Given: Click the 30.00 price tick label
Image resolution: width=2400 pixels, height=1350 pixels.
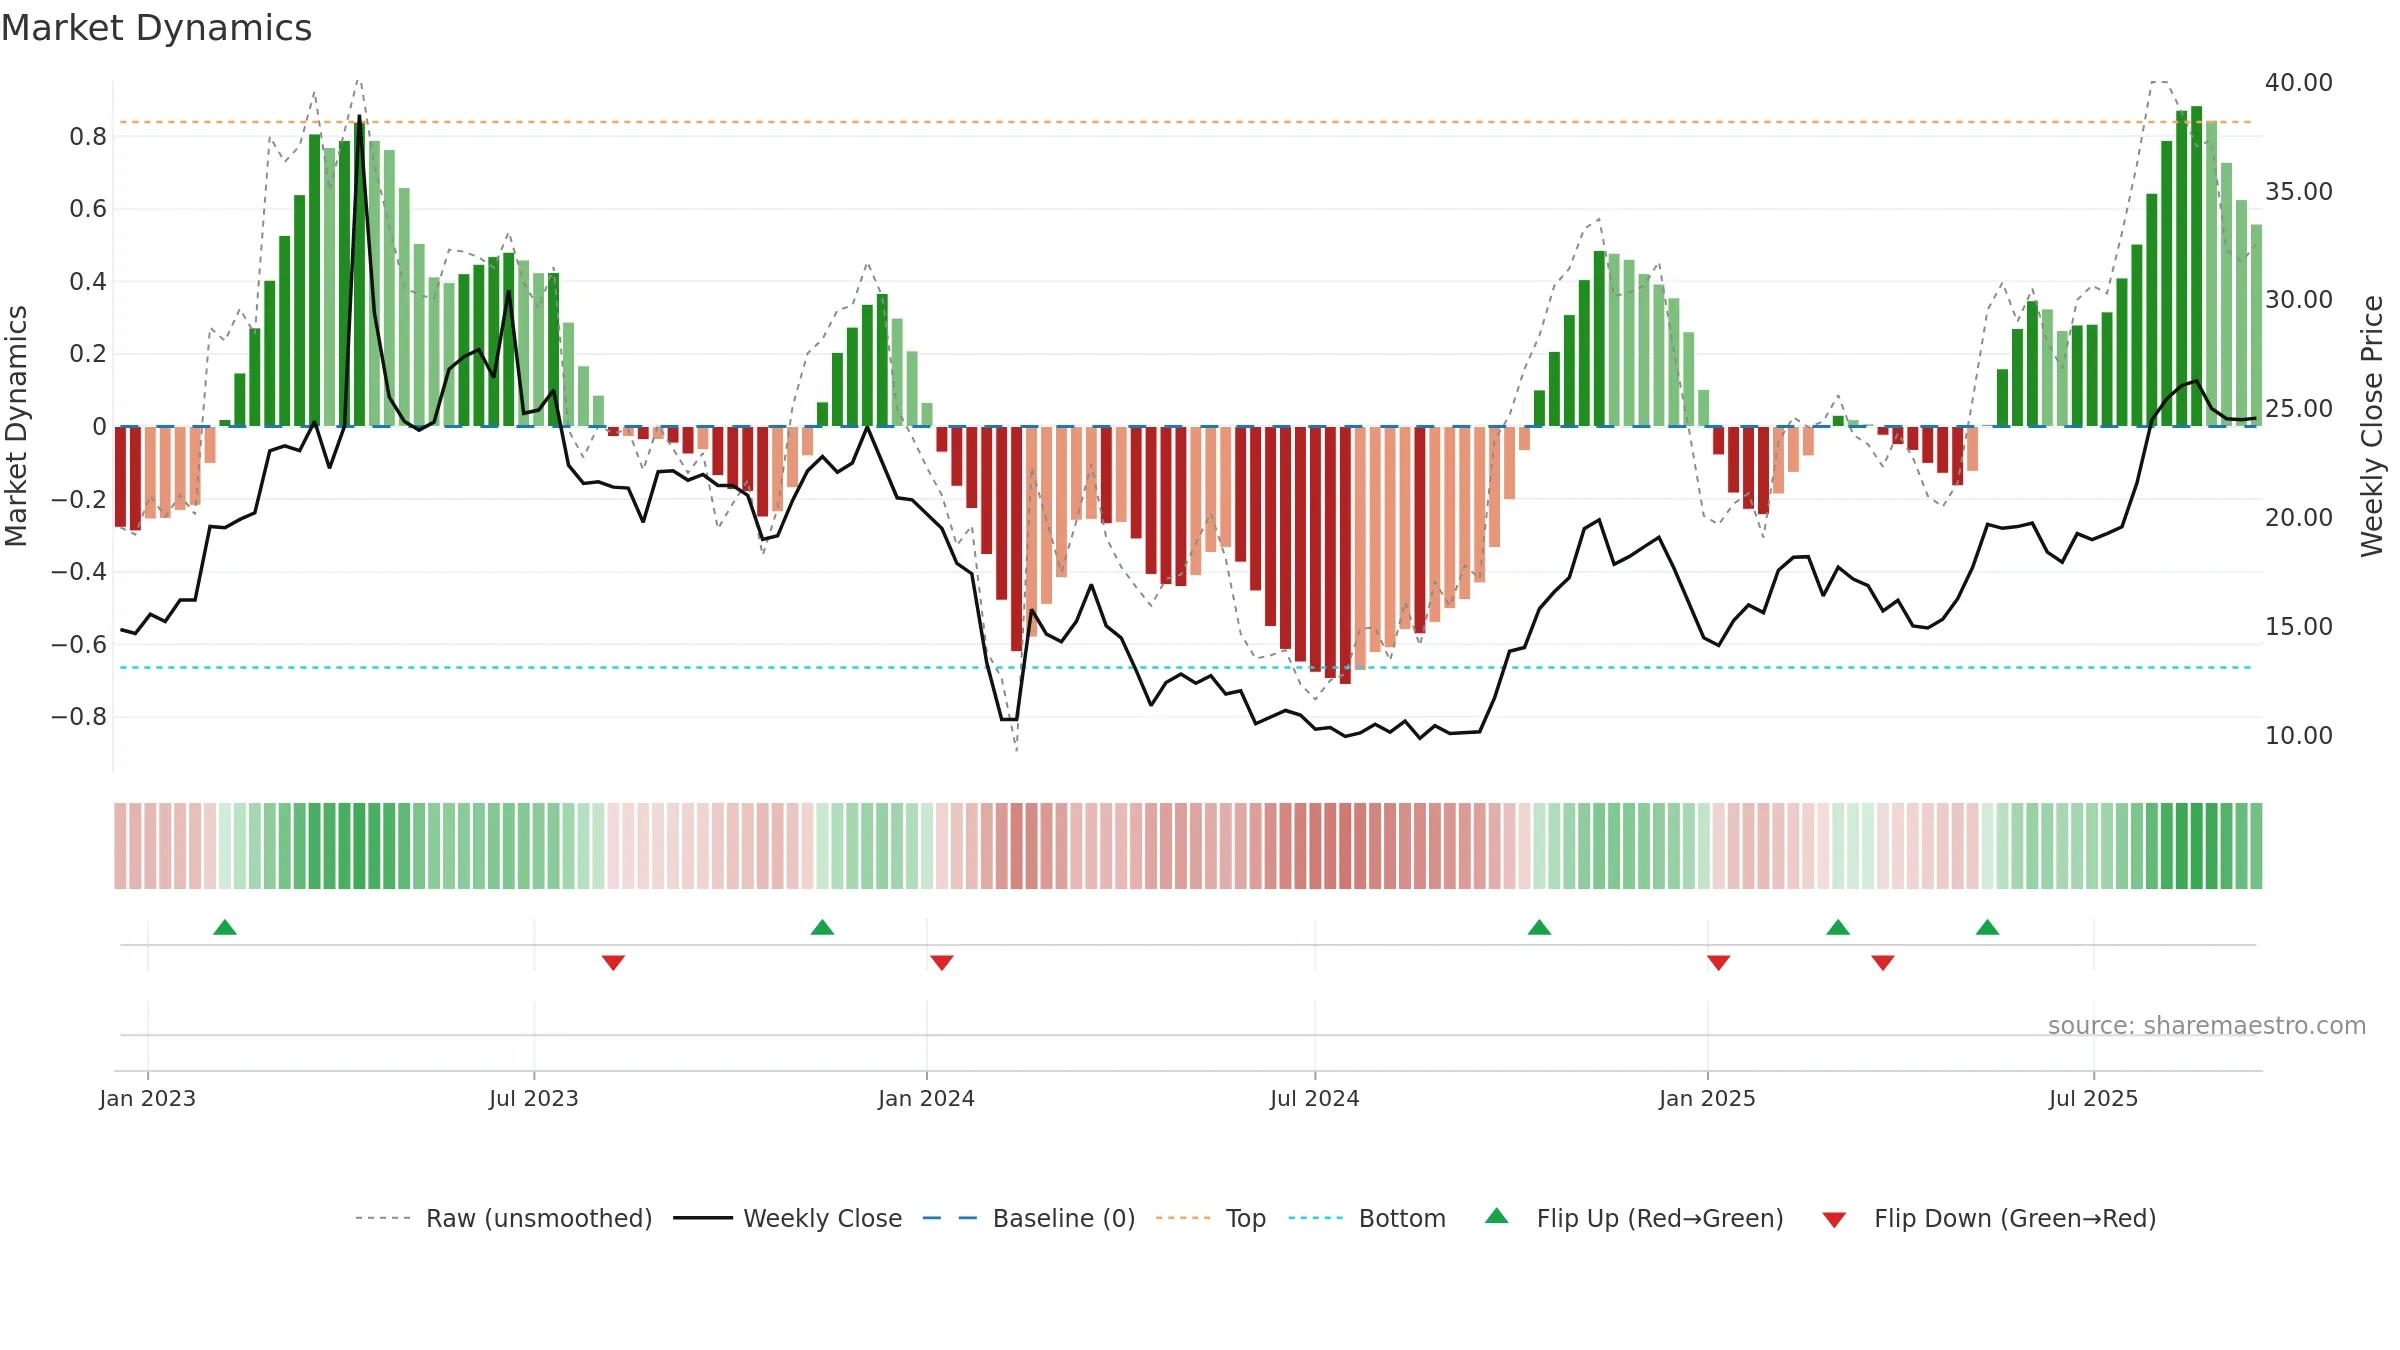Looking at the screenshot, I should coord(2299,299).
